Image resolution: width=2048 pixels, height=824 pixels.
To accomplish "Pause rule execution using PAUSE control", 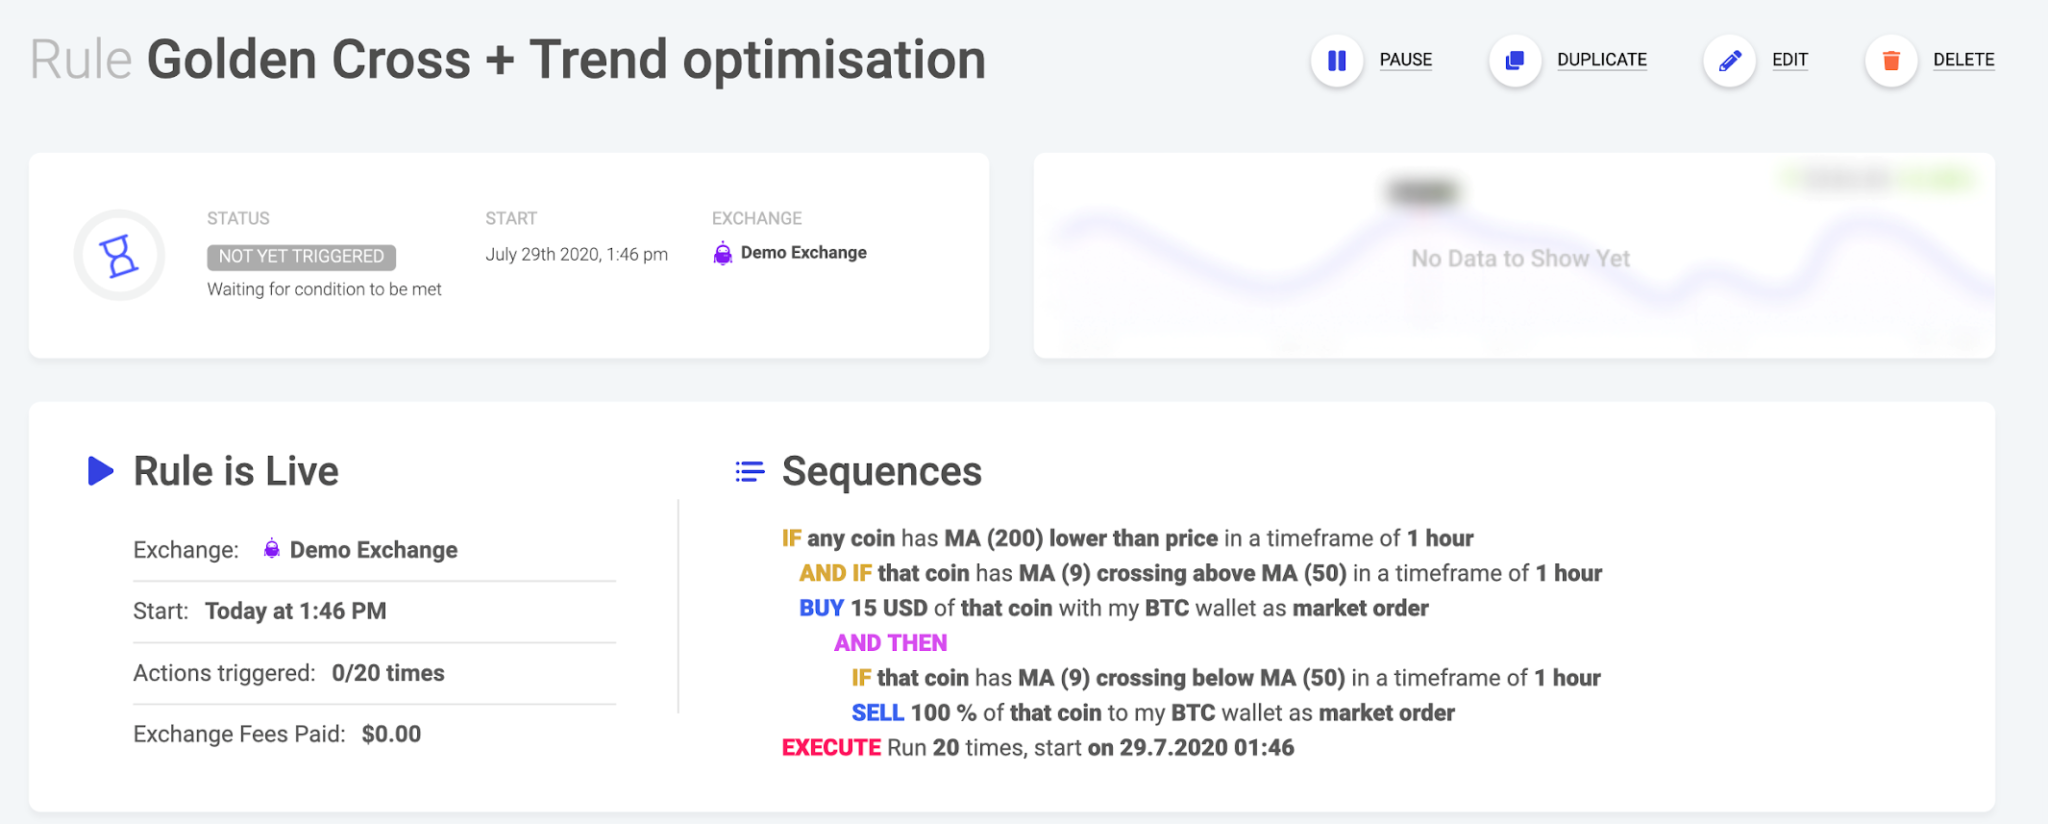I will [1405, 60].
